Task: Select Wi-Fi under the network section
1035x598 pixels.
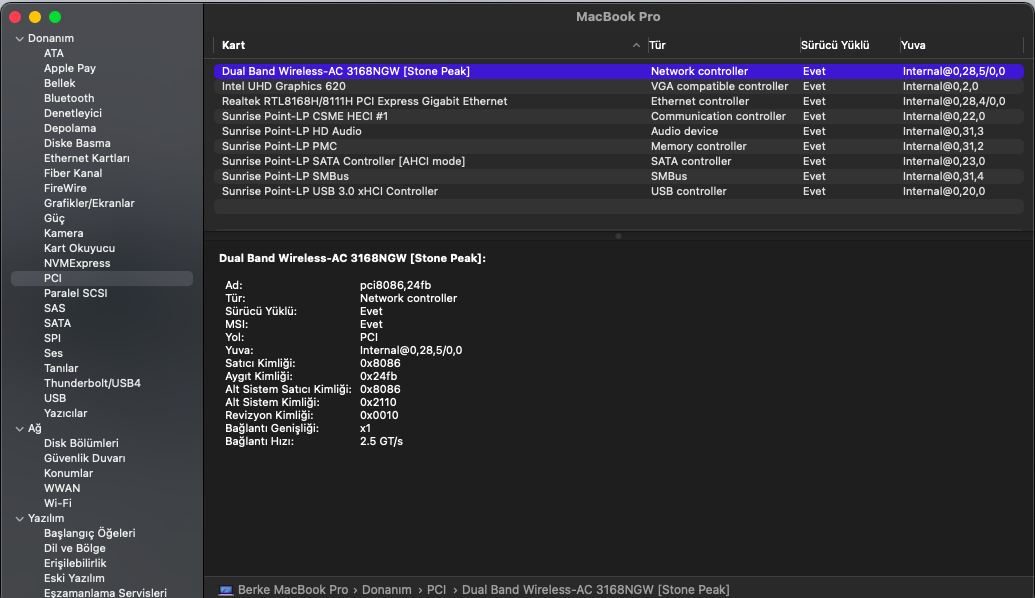Action: pyautogui.click(x=57, y=503)
